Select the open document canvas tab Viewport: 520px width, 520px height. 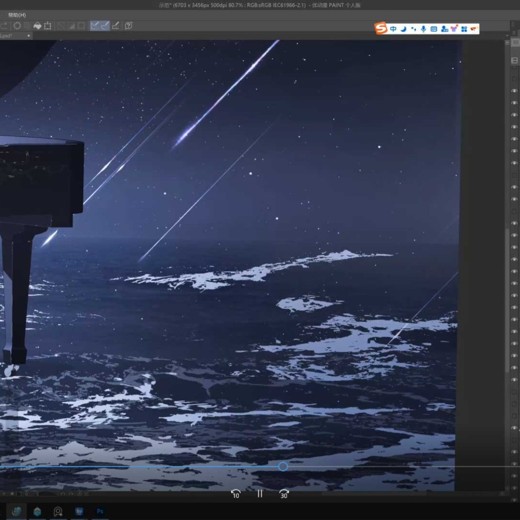(16, 36)
